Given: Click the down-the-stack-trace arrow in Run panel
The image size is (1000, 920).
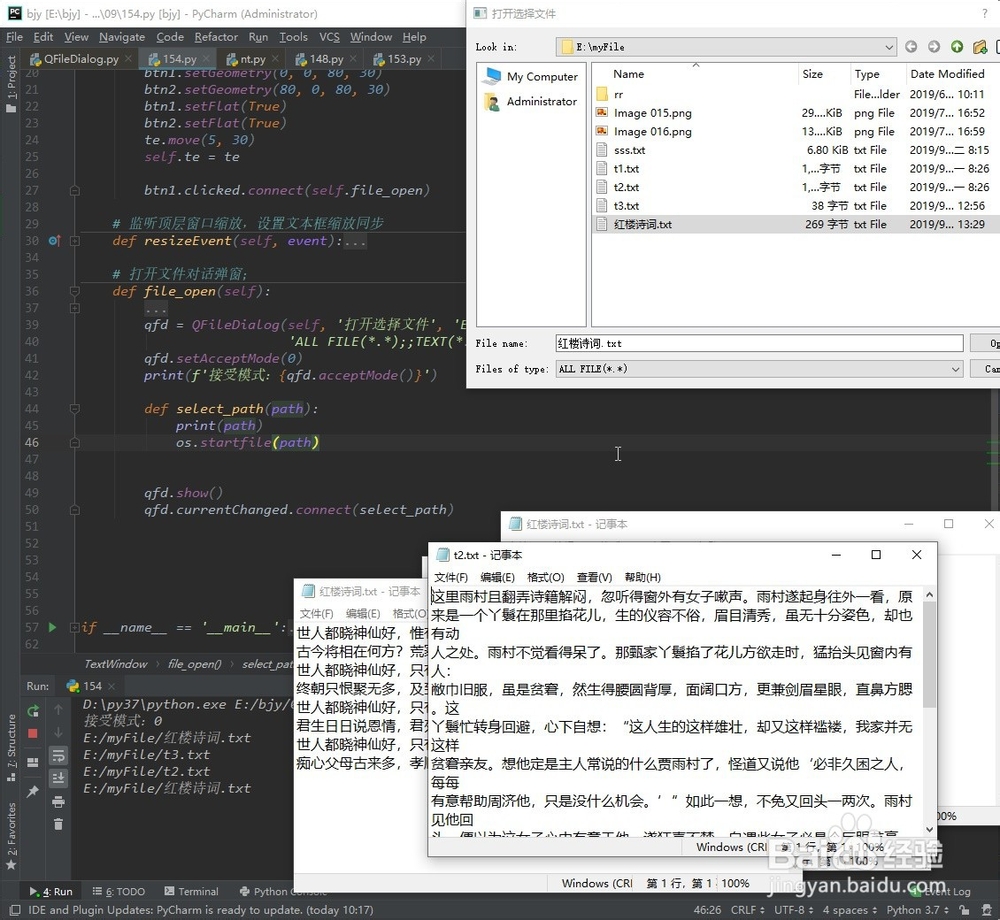Looking at the screenshot, I should click(x=58, y=733).
